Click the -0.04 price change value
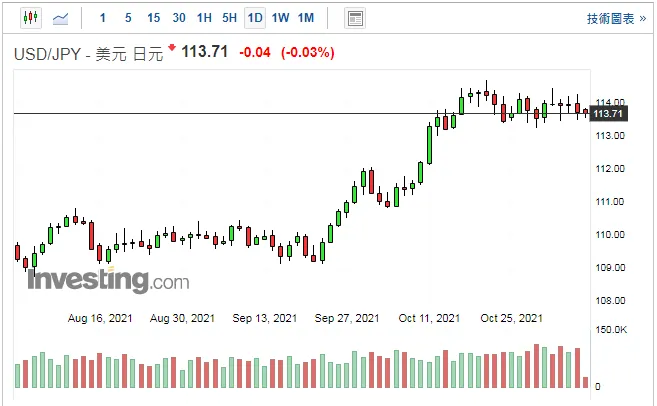This screenshot has height=406, width=657. pos(255,53)
